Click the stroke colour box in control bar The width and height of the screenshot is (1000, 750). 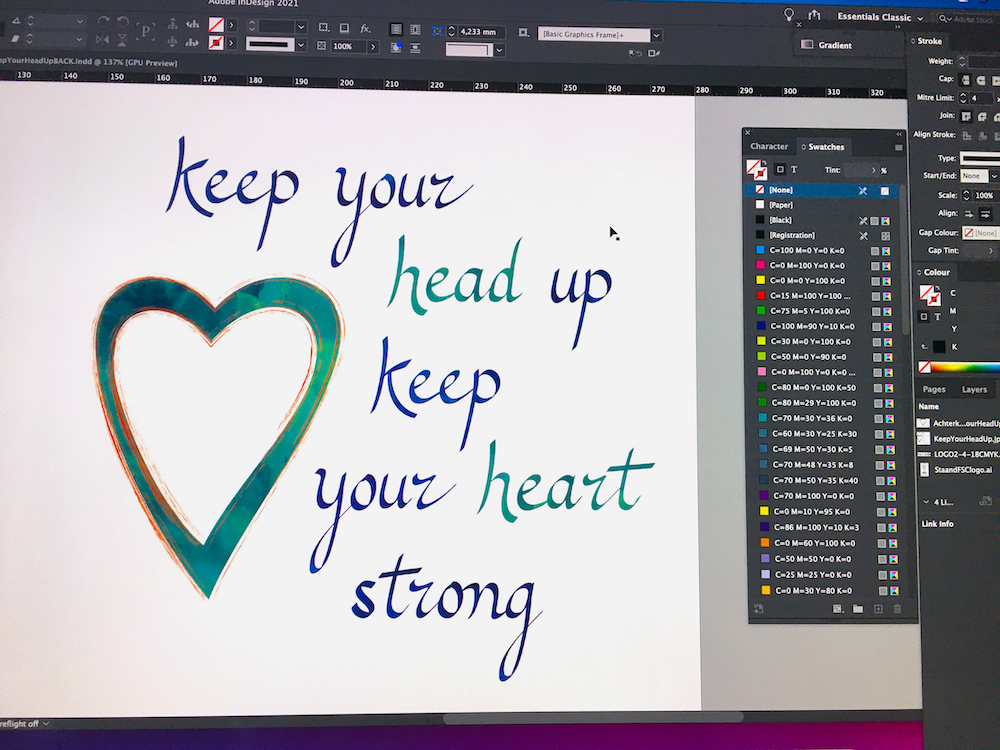pos(216,43)
